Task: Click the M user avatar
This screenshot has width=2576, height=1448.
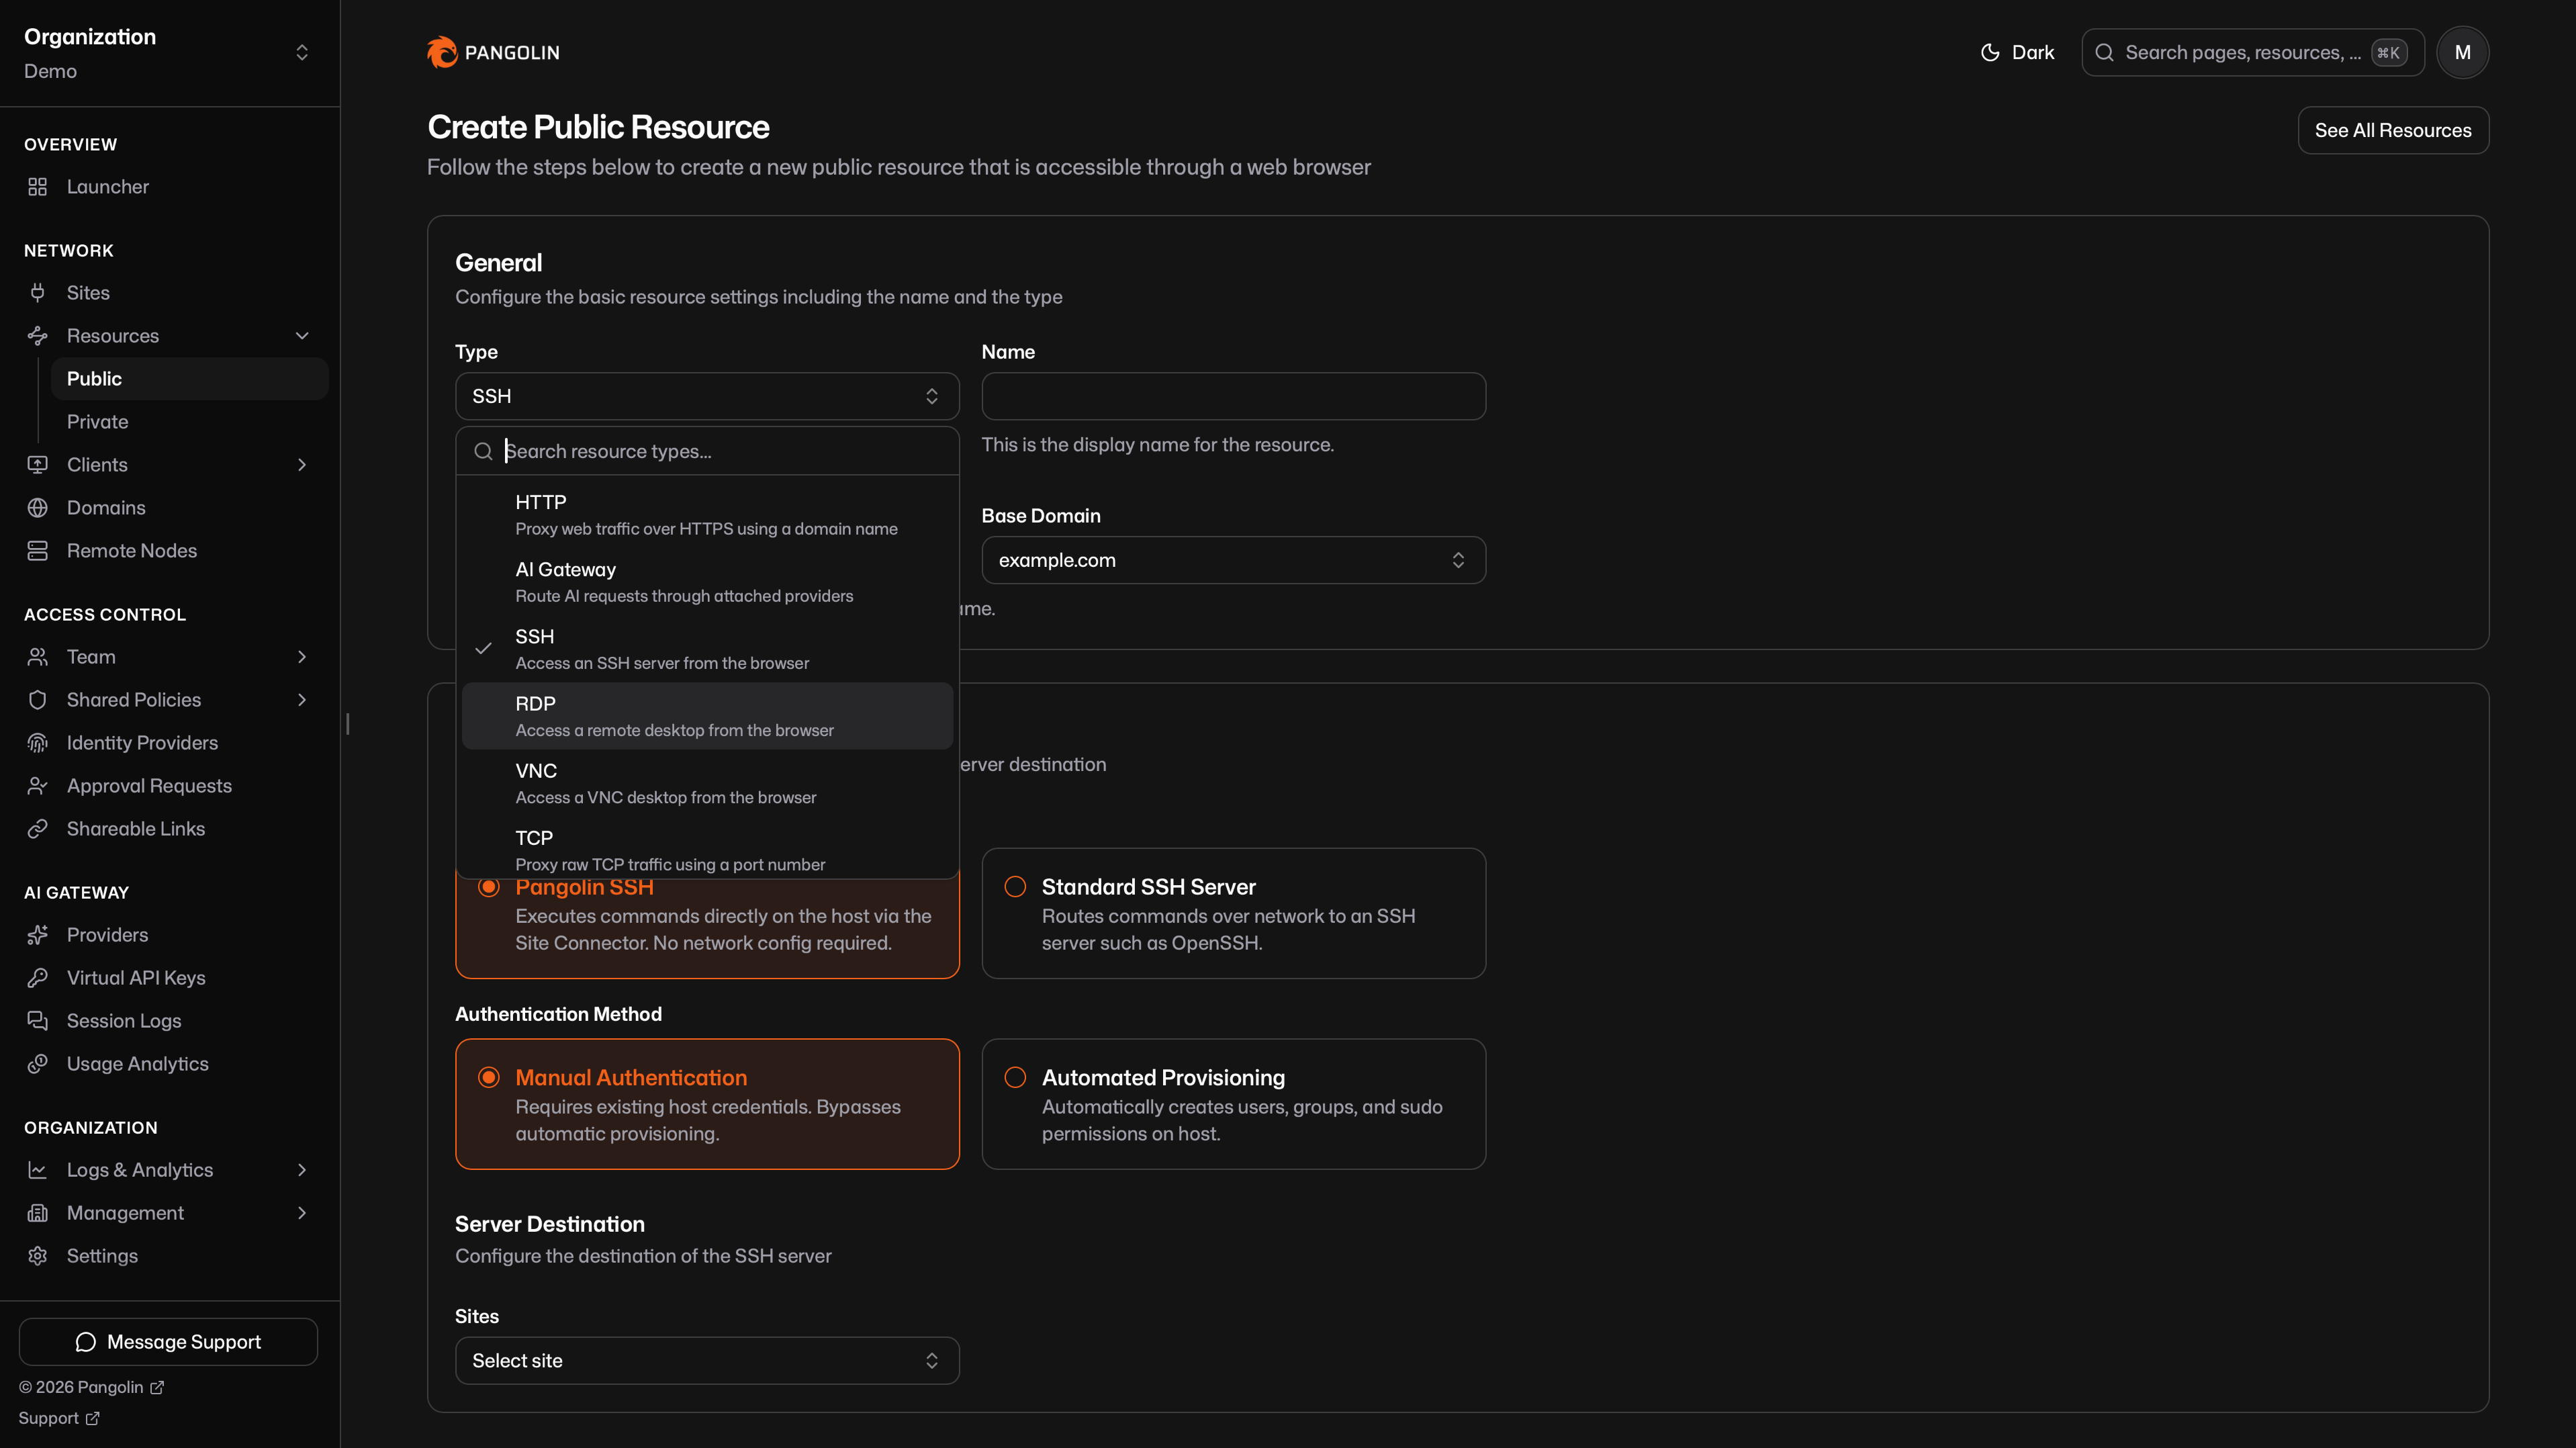Action: coord(2462,52)
